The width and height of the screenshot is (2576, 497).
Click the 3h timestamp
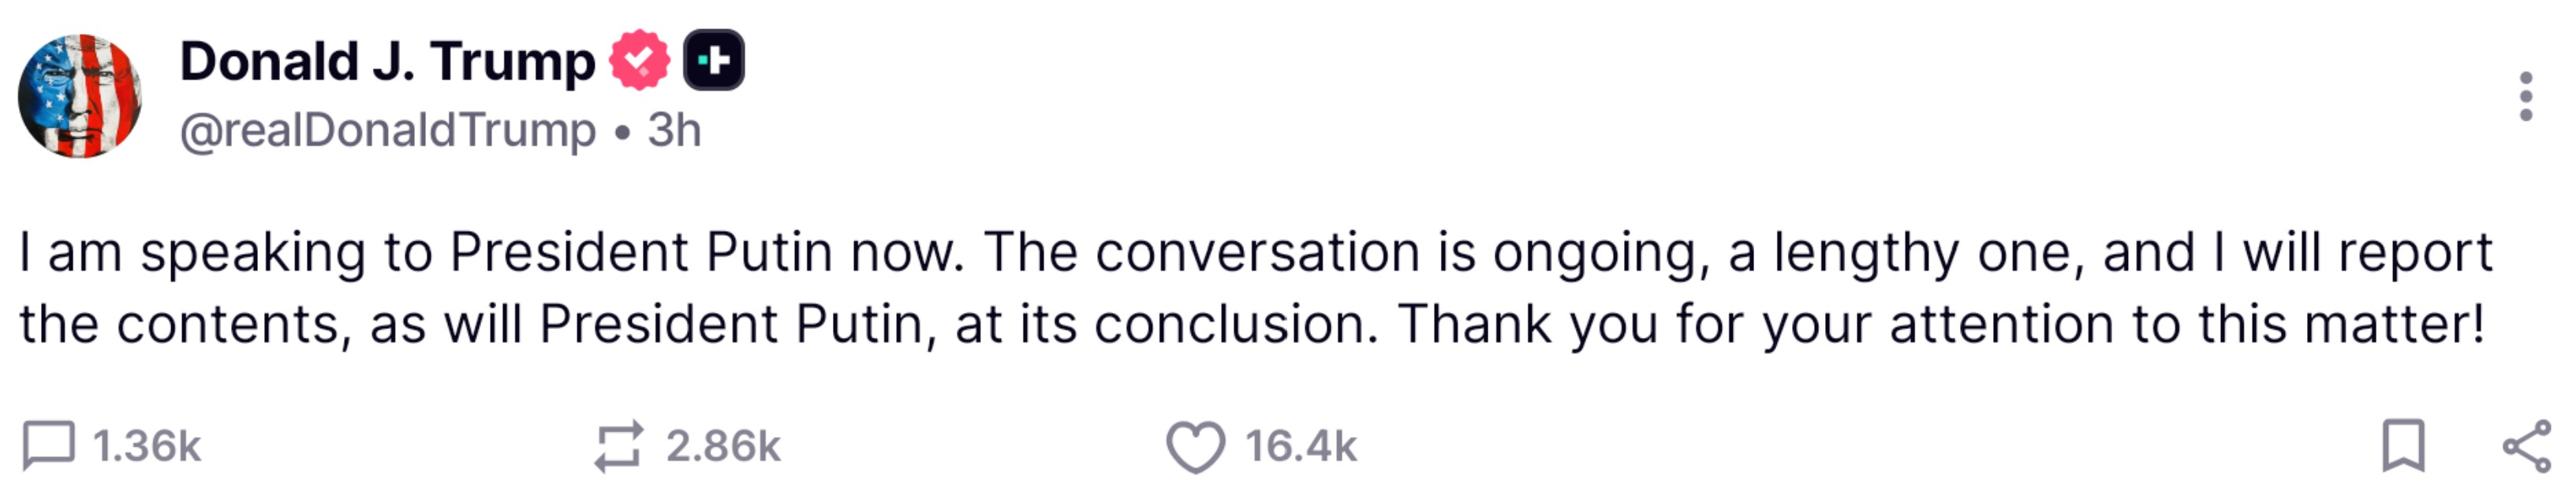674,130
